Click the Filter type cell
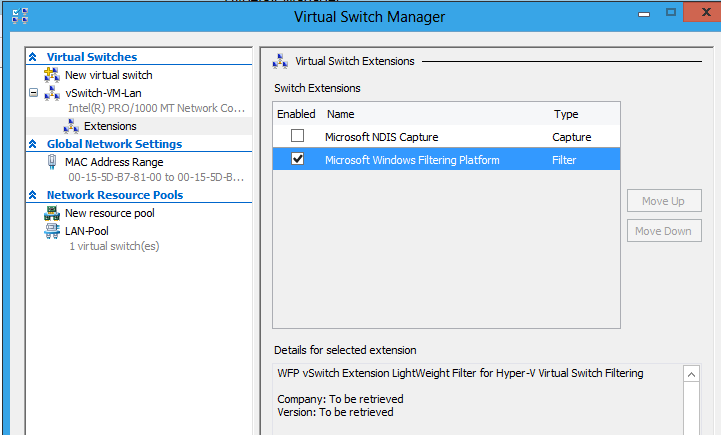This screenshot has width=721, height=435. pos(564,160)
